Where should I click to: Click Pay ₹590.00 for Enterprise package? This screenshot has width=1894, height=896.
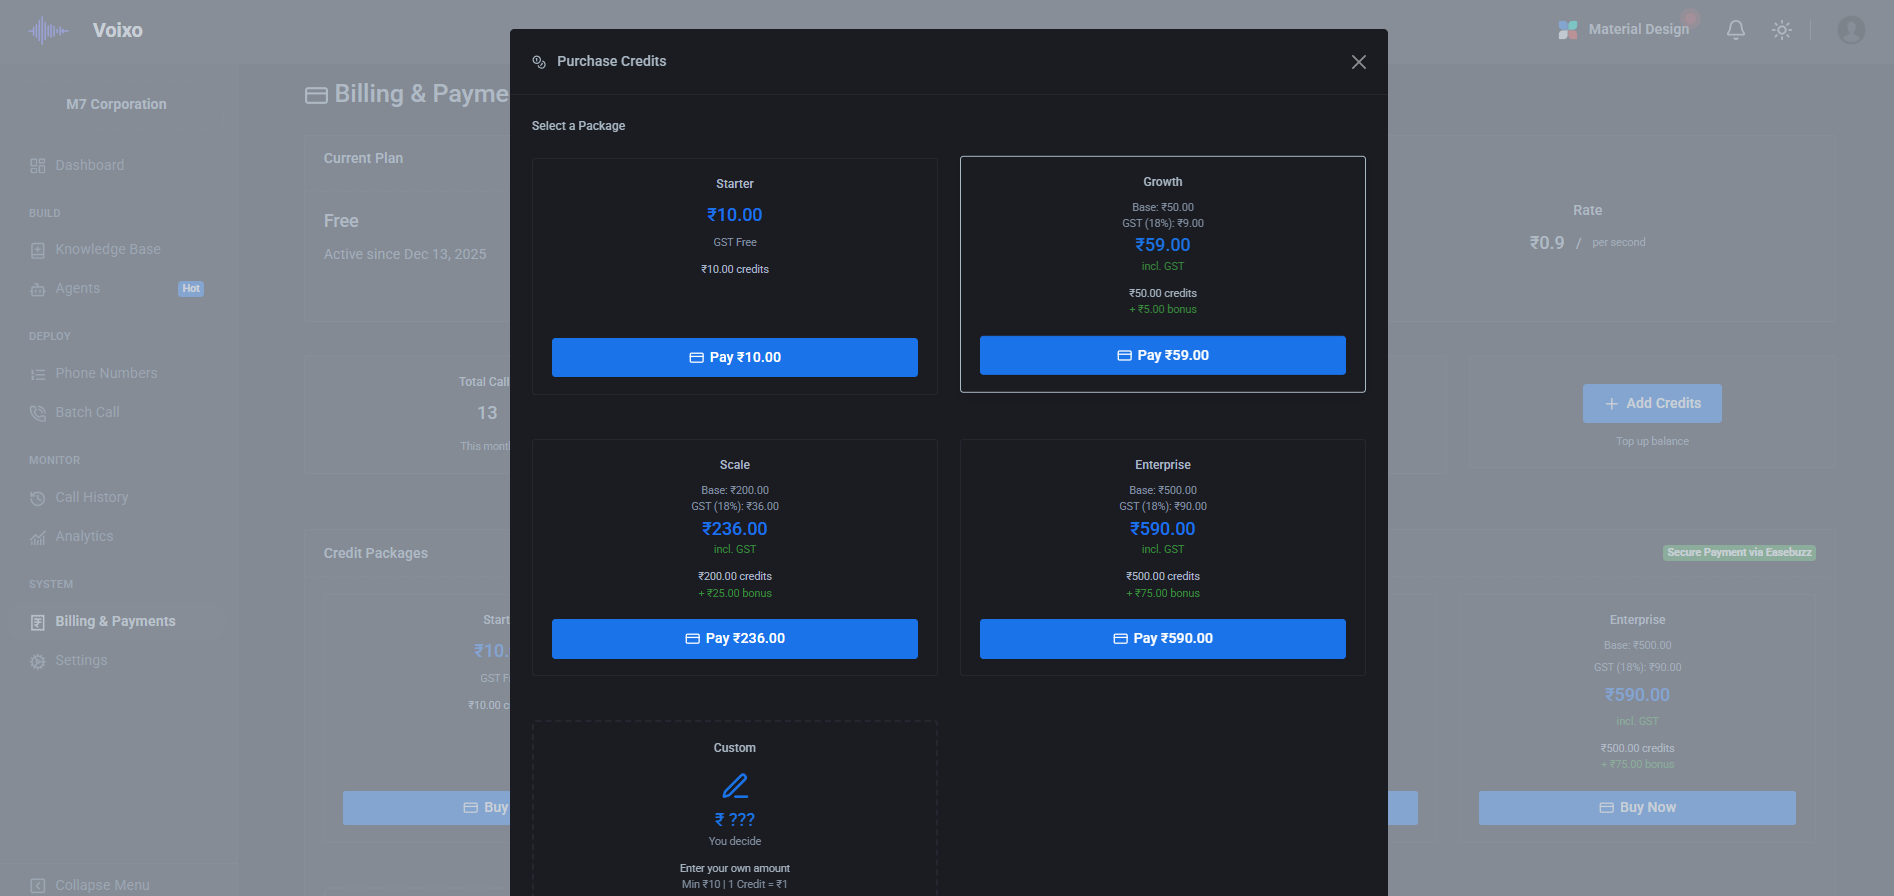[1163, 638]
